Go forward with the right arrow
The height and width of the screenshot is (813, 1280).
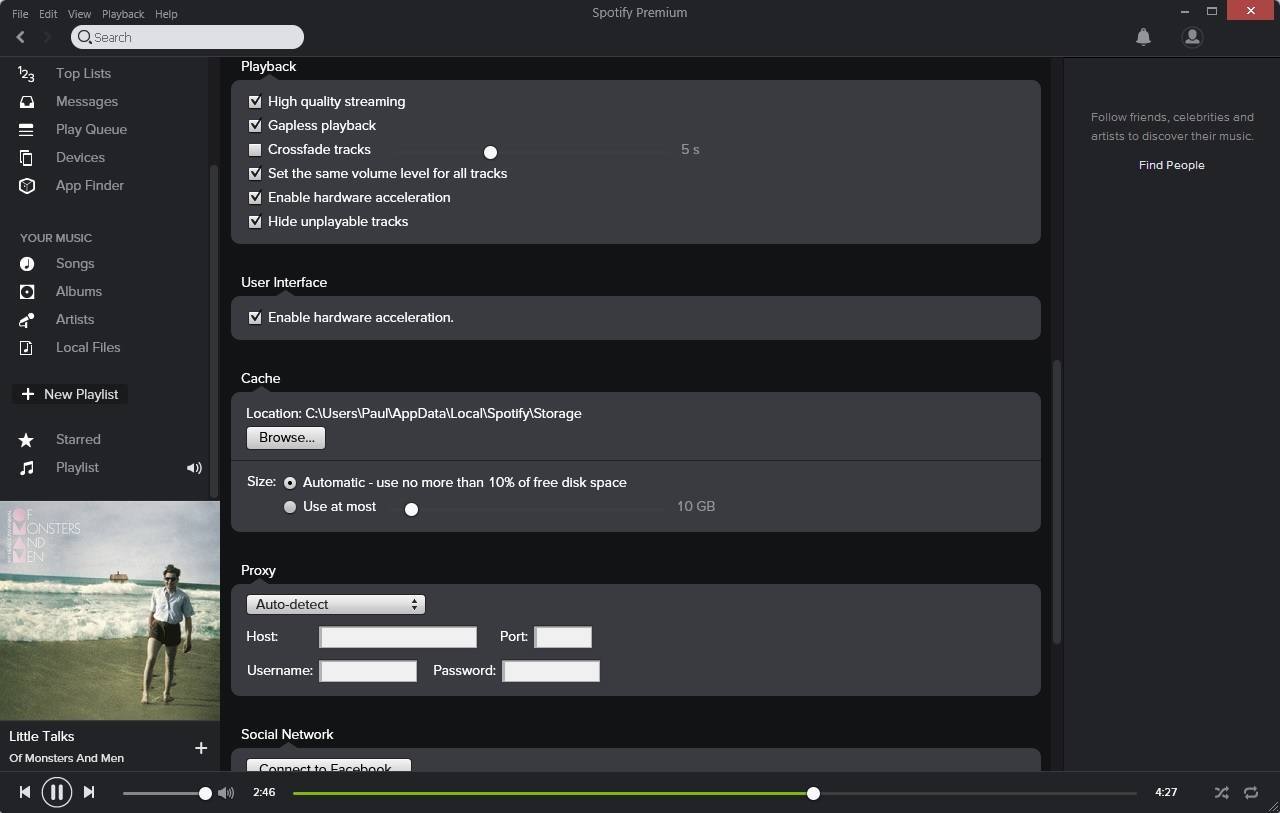[x=46, y=37]
